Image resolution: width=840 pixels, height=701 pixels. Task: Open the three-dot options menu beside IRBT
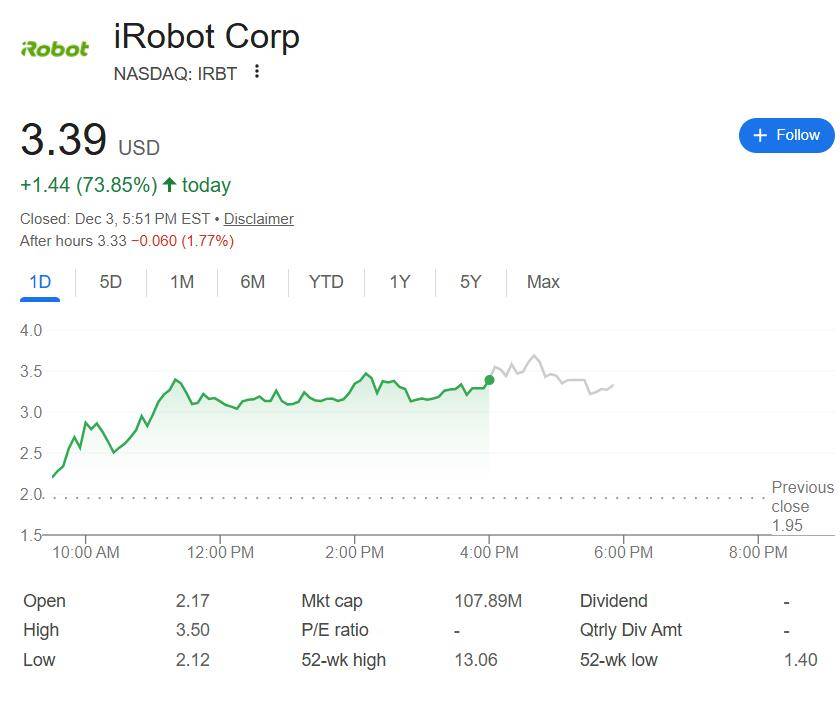(257, 72)
